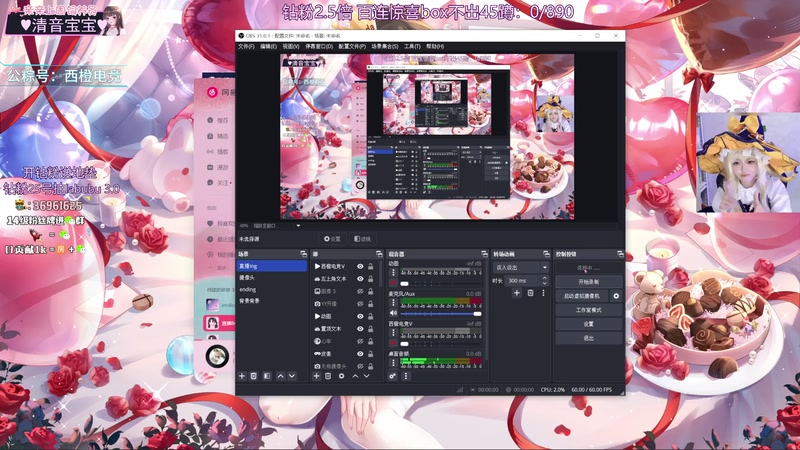800x450 pixels.
Task: Pop out the Scene Transitions dock icon
Action: [x=546, y=254]
